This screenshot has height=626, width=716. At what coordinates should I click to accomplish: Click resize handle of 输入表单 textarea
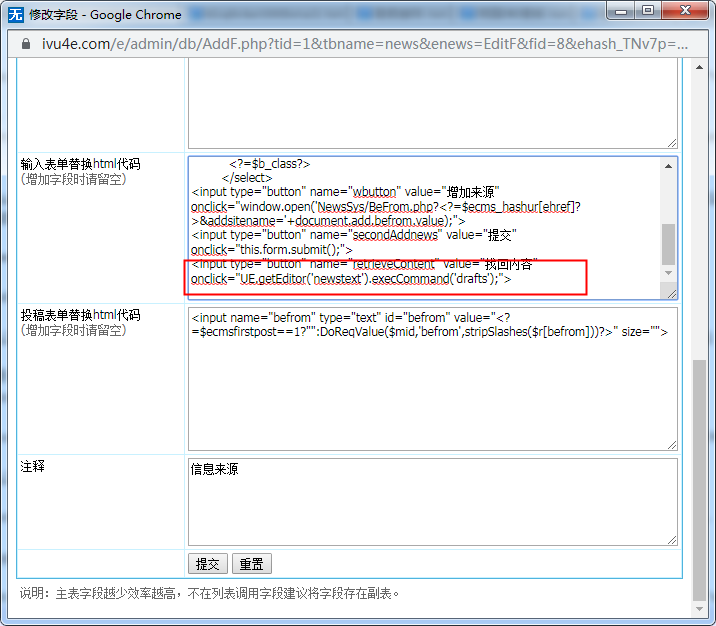[x=672, y=293]
